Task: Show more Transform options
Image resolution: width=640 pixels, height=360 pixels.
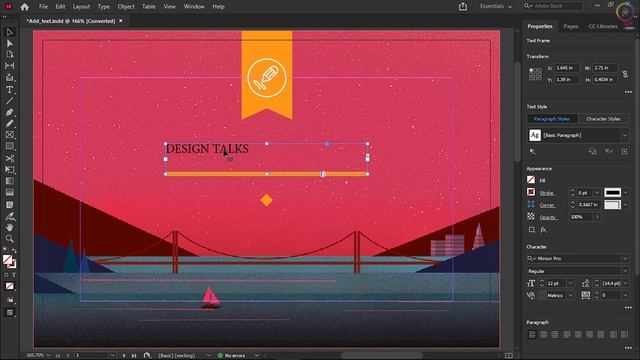Action: (628, 92)
